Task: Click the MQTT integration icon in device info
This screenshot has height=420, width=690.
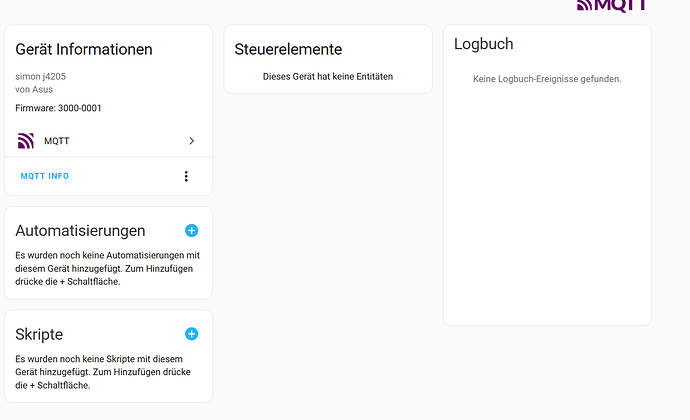Action: pyautogui.click(x=26, y=141)
